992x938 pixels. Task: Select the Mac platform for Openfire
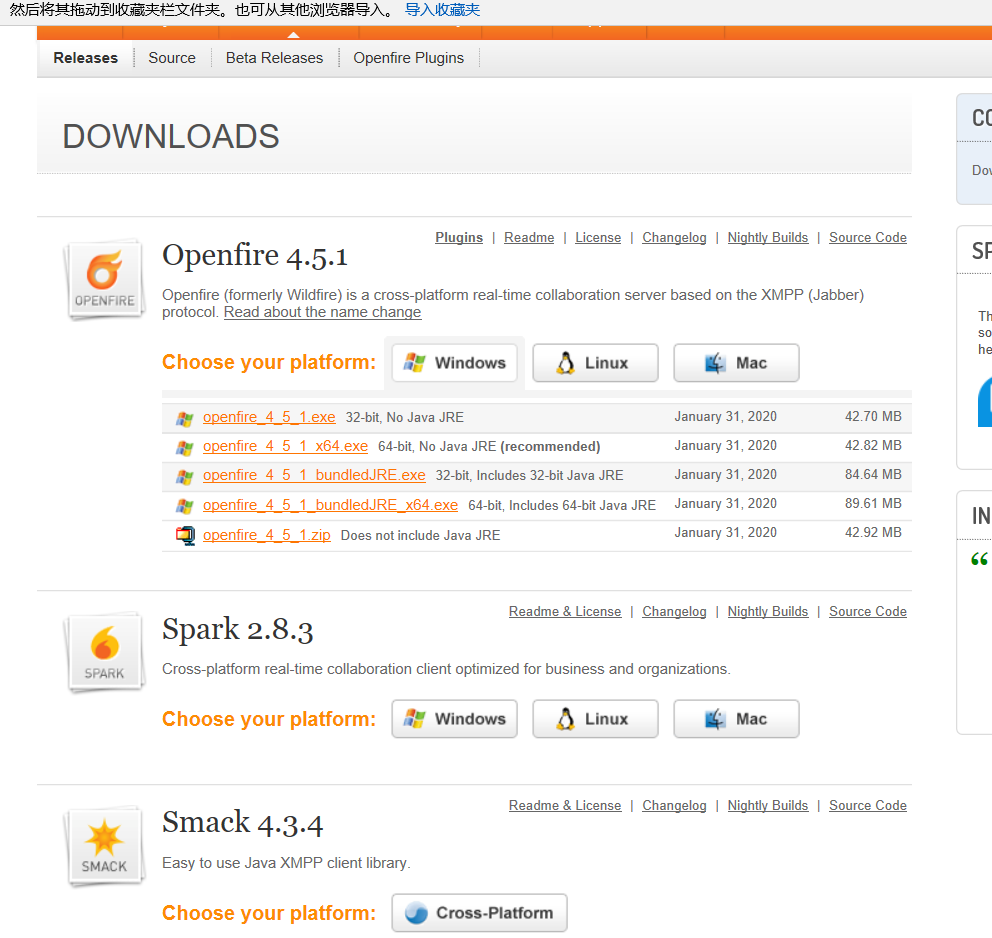click(x=736, y=363)
